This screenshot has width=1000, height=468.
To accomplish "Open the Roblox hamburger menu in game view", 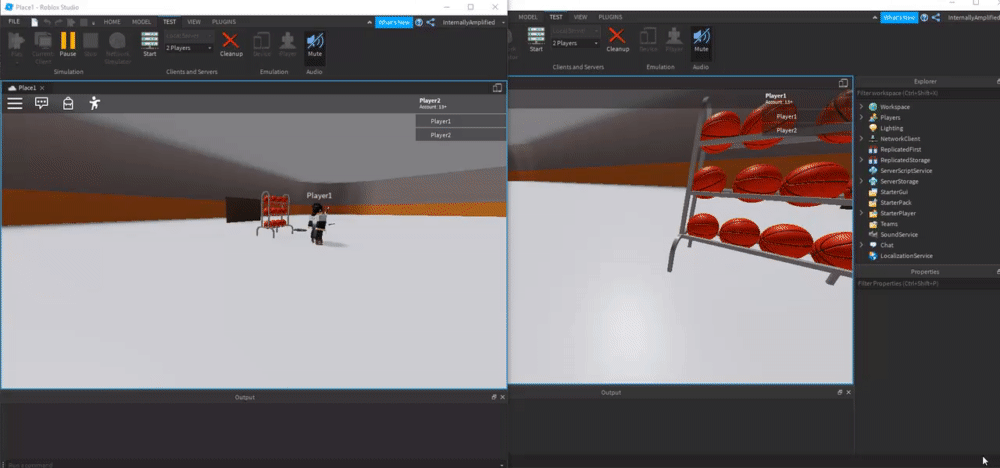I will 15,103.
